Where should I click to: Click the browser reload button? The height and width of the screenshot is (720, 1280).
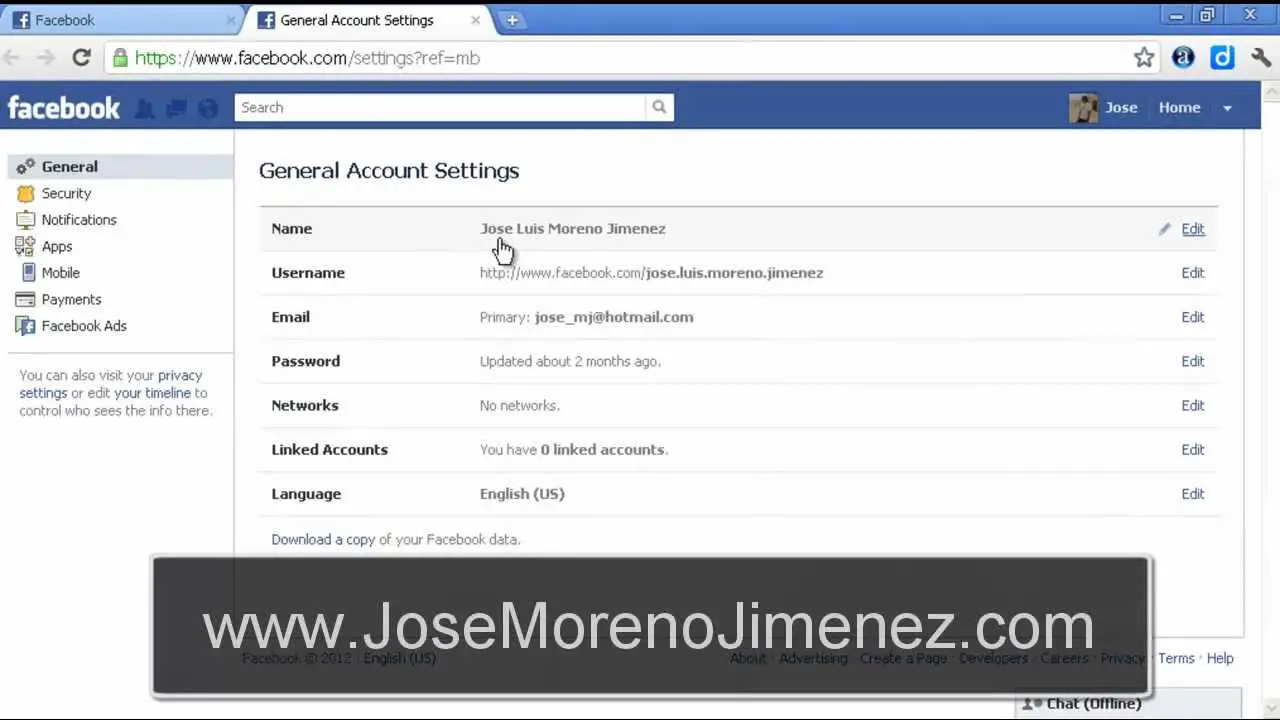82,58
